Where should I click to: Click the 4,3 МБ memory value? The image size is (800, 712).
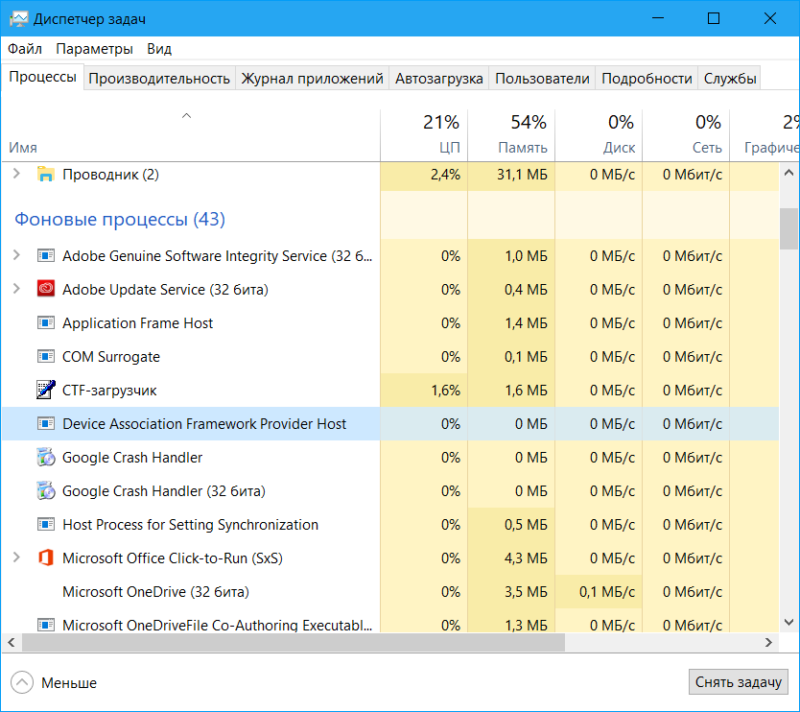point(526,558)
